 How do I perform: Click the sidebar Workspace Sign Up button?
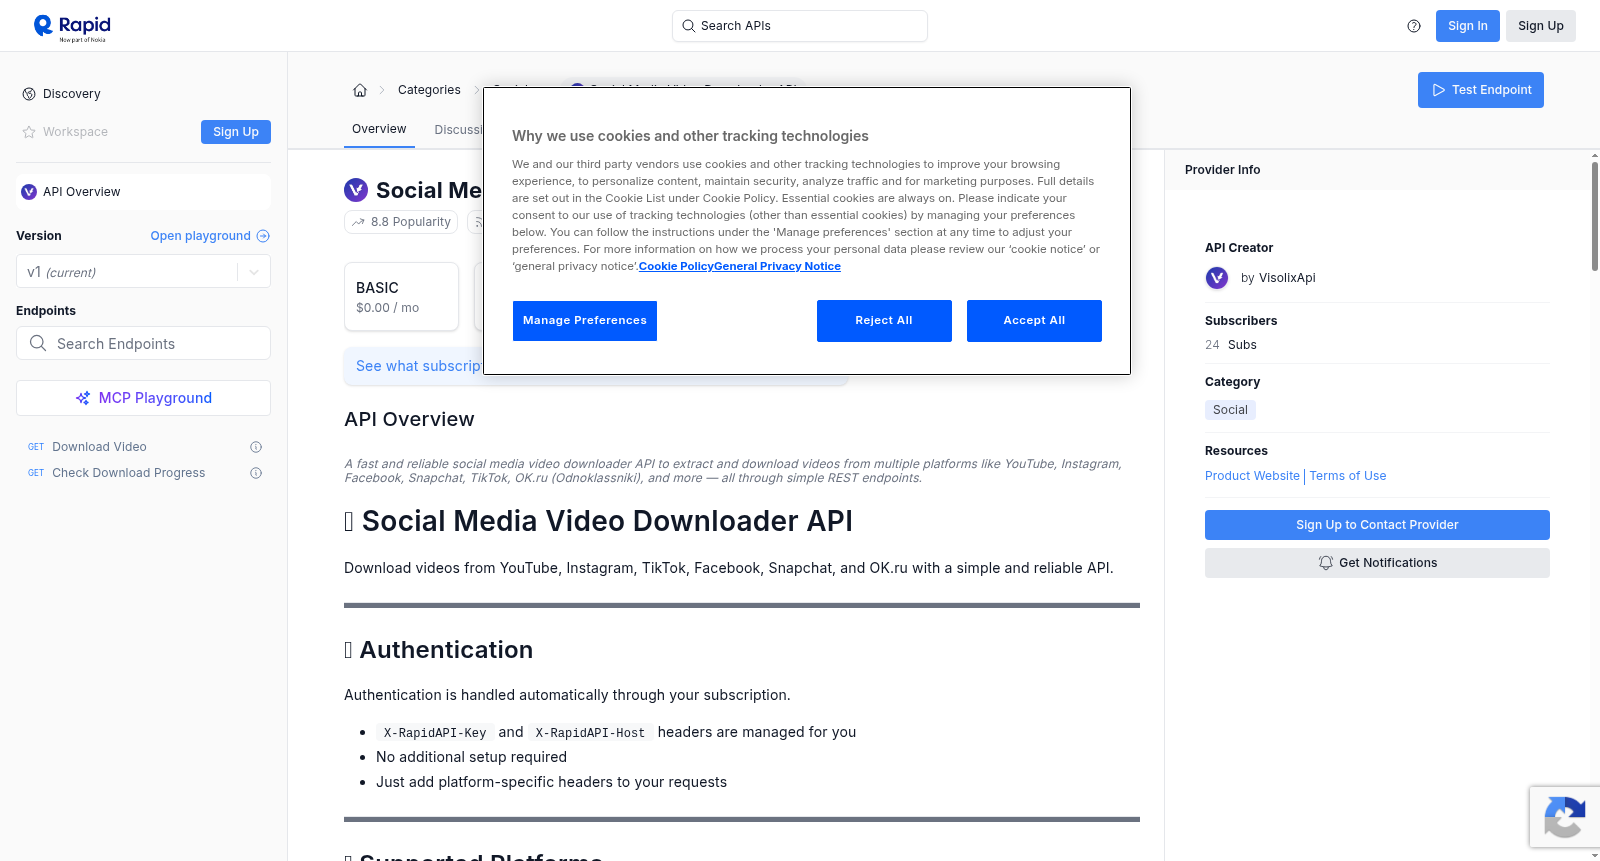point(236,132)
